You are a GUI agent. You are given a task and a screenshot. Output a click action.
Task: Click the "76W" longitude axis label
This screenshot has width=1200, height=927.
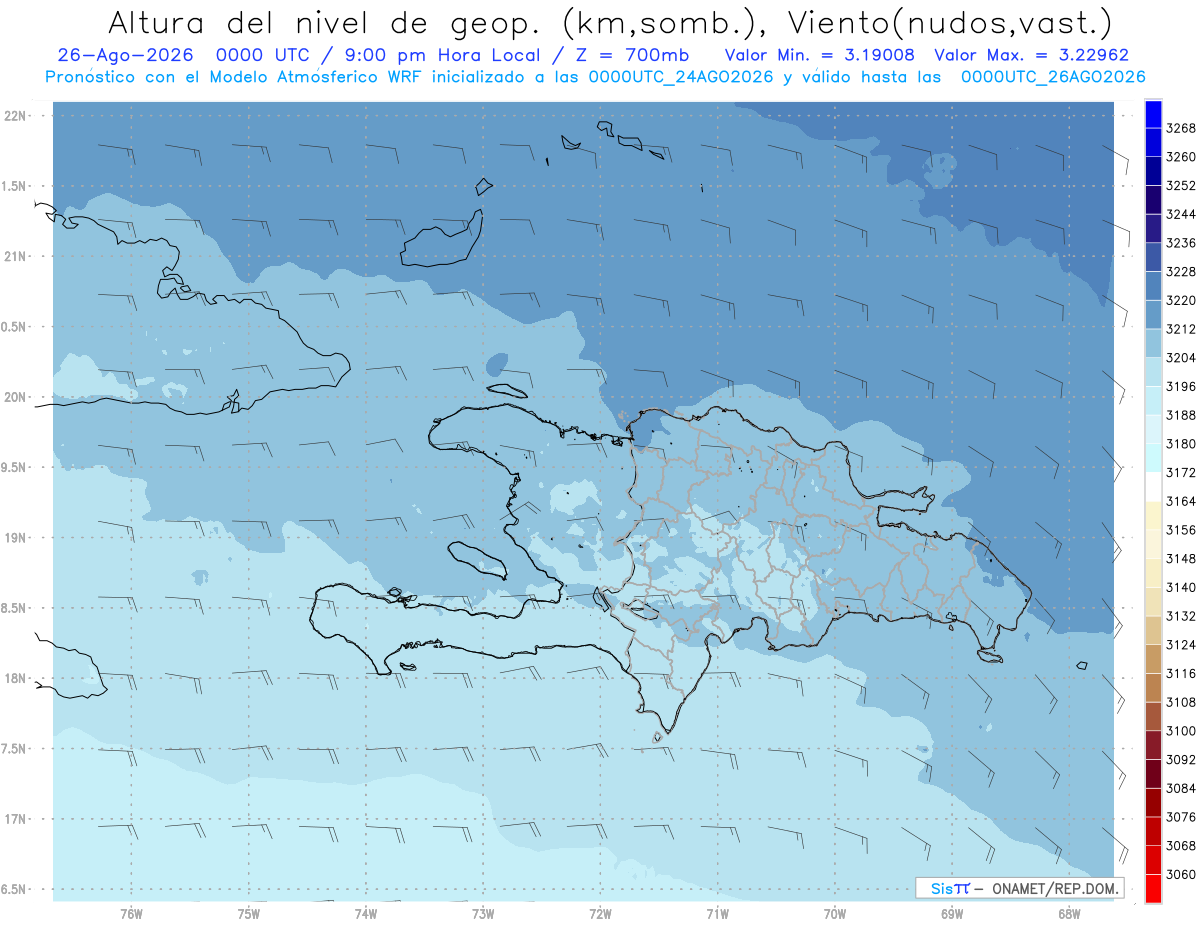tap(131, 913)
